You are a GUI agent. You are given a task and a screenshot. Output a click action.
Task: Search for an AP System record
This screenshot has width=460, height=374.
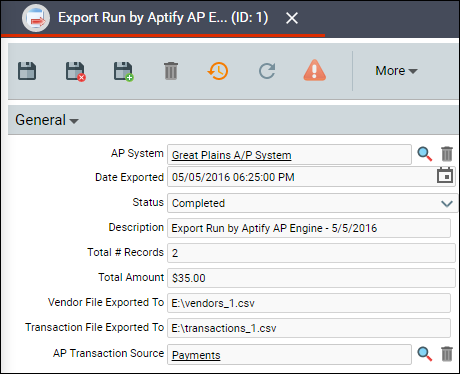click(x=425, y=154)
